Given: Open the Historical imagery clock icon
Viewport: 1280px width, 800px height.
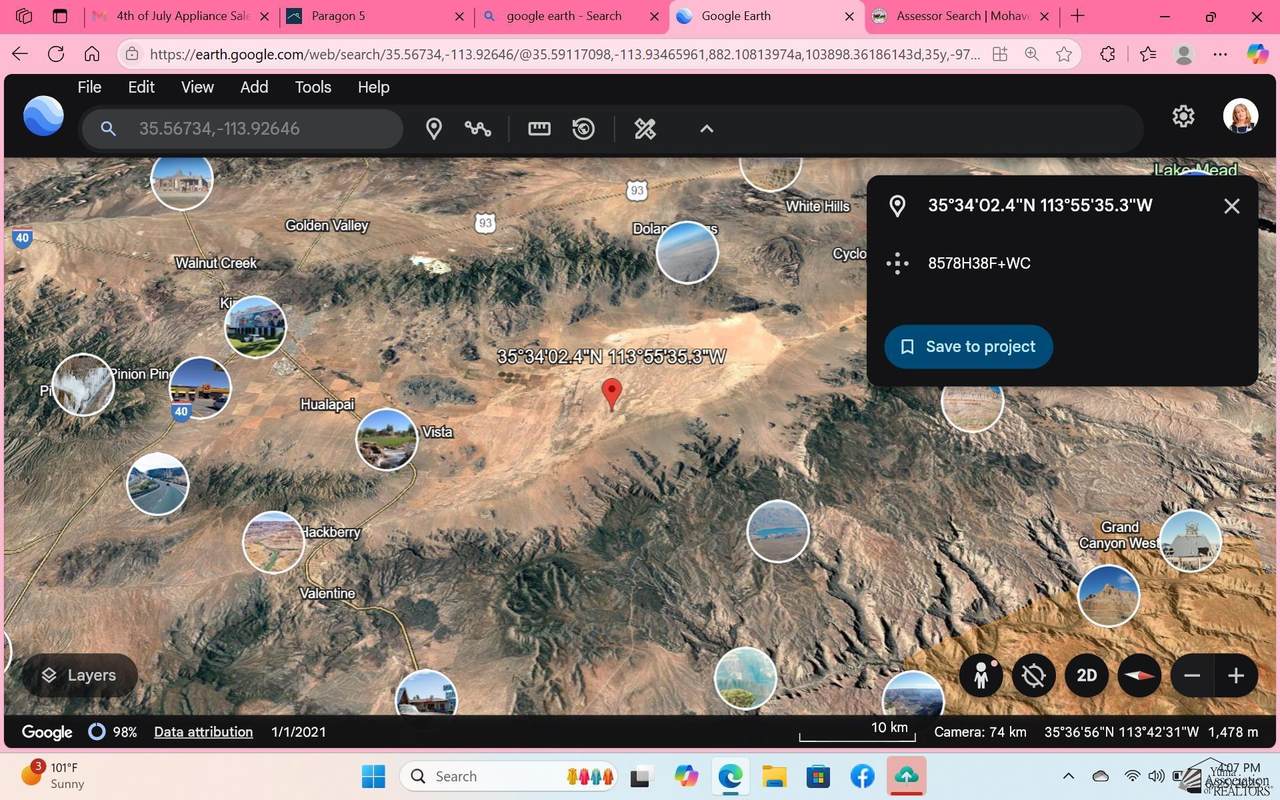Looking at the screenshot, I should [584, 128].
